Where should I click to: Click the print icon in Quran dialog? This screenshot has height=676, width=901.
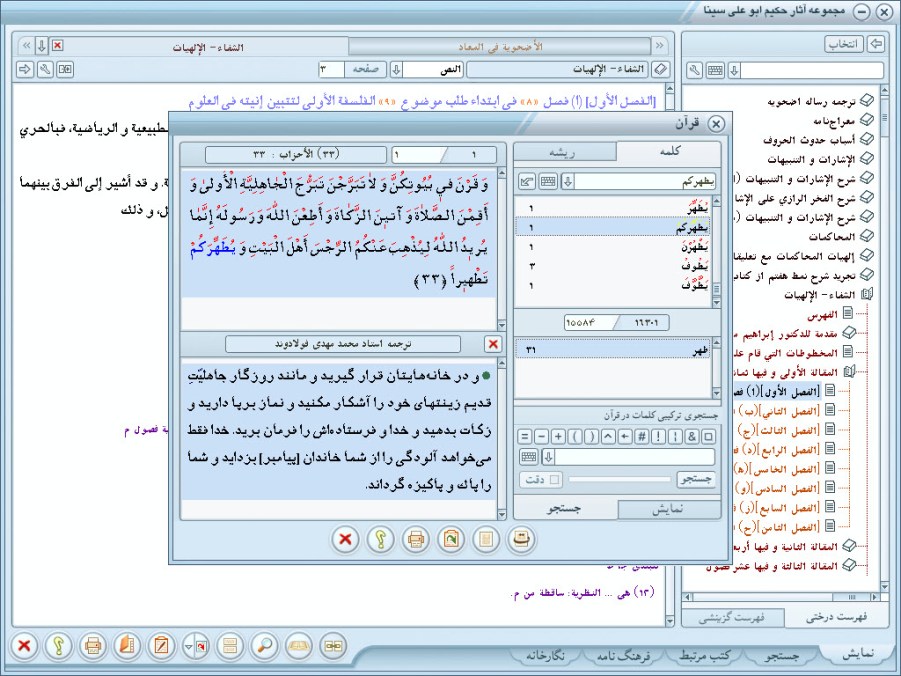click(415, 539)
